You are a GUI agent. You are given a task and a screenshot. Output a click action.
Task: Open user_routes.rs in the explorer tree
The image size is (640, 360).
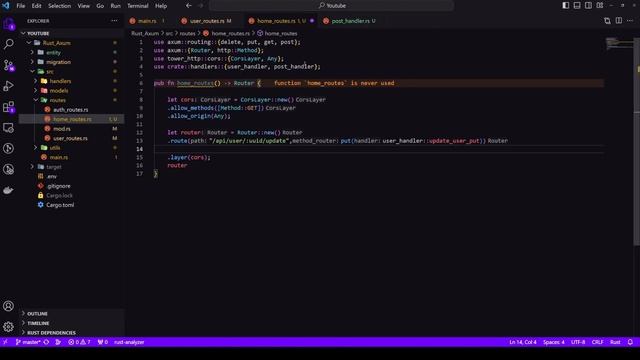tap(71, 138)
